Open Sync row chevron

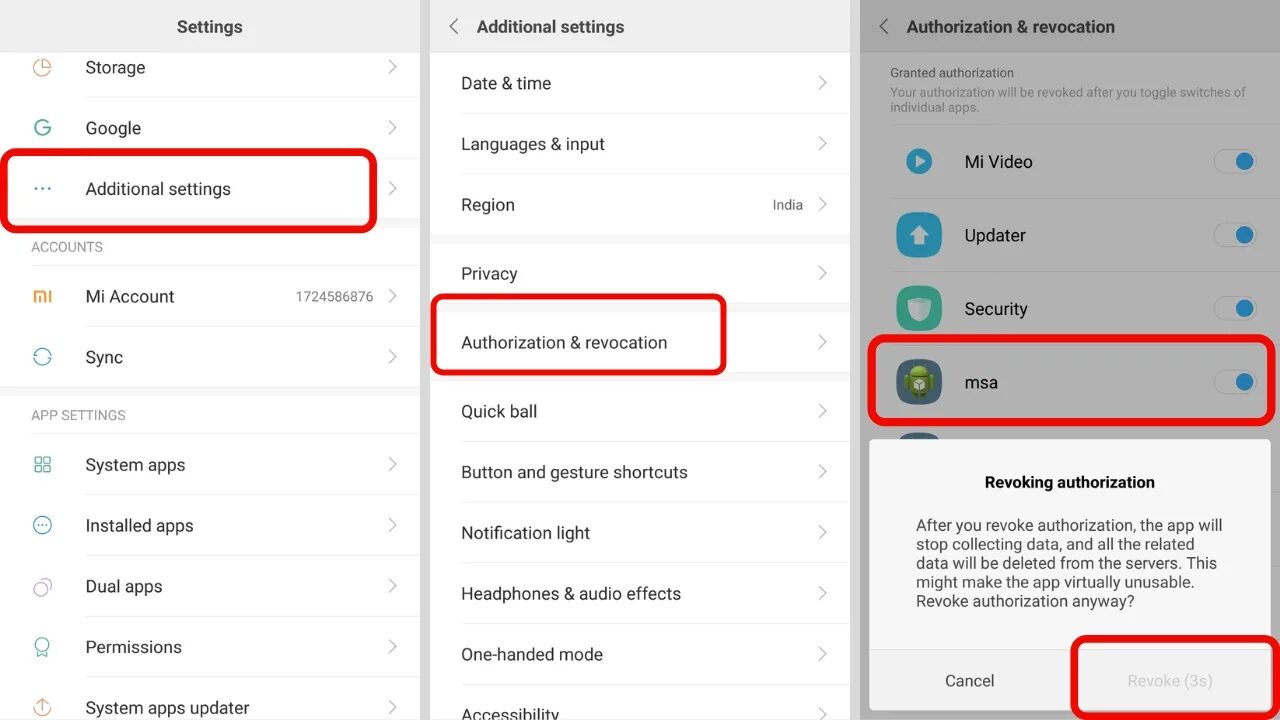[393, 357]
